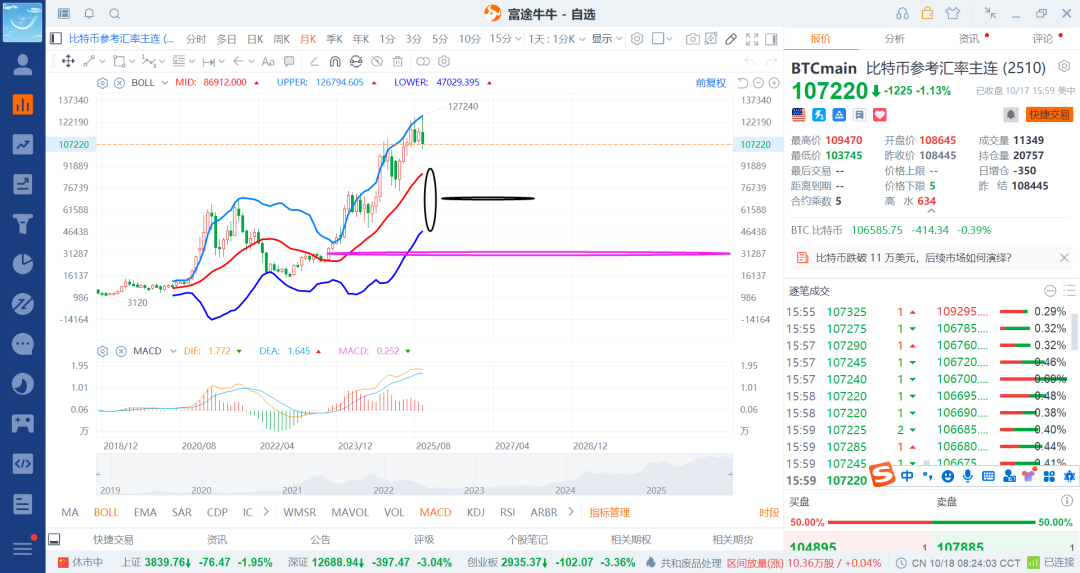
Task: Toggle right sidebar panel visibility
Action: [x=771, y=39]
